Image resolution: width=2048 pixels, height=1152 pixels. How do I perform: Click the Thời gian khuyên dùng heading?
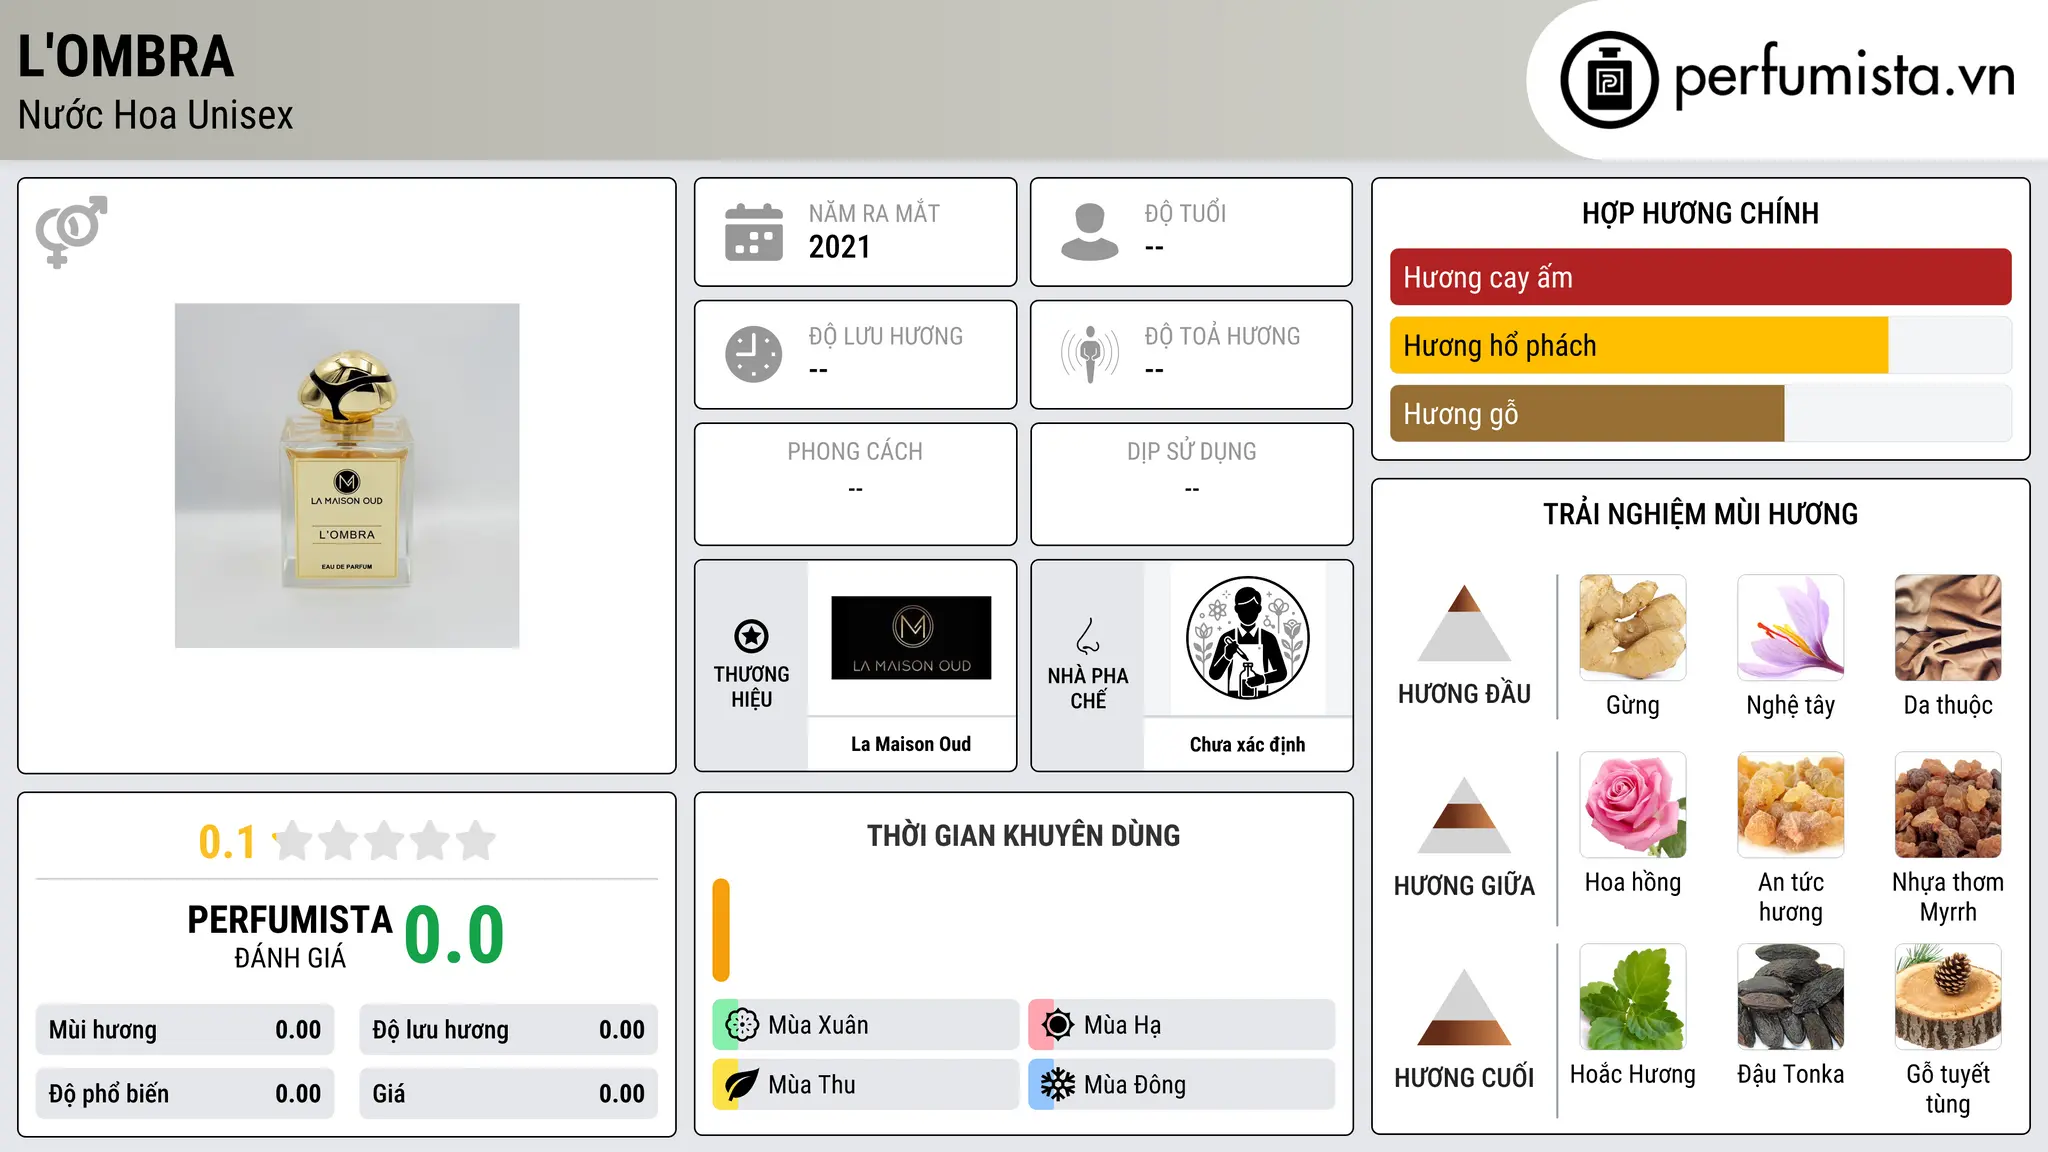1023,836
